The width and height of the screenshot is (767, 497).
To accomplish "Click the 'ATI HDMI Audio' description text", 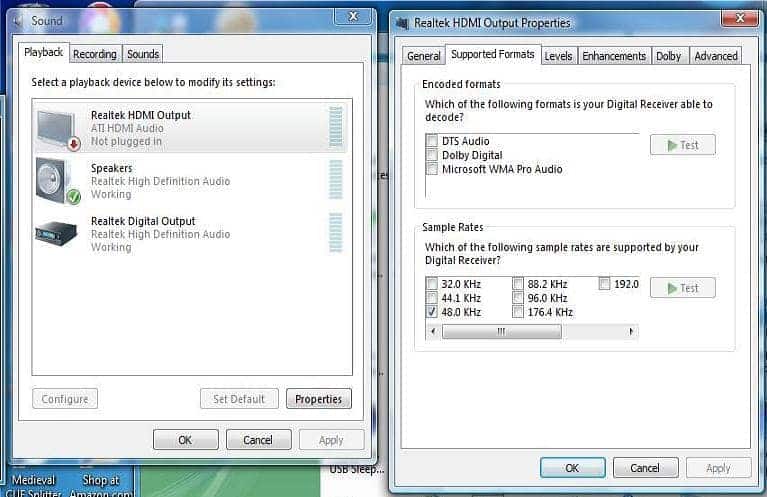I will click(x=127, y=128).
